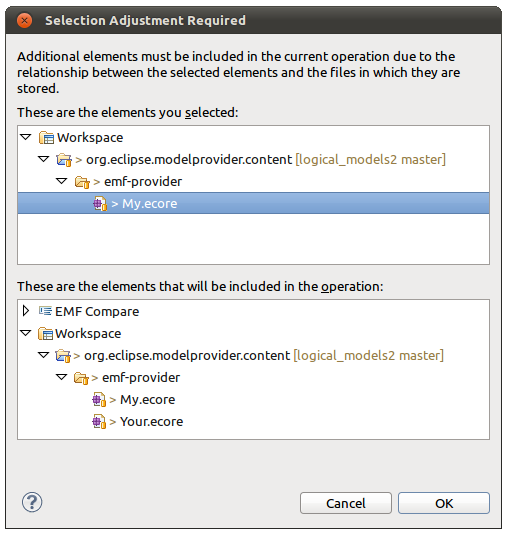The width and height of the screenshot is (508, 536).
Task: Click emf-provider folder icon in lower tree
Action: click(81, 378)
